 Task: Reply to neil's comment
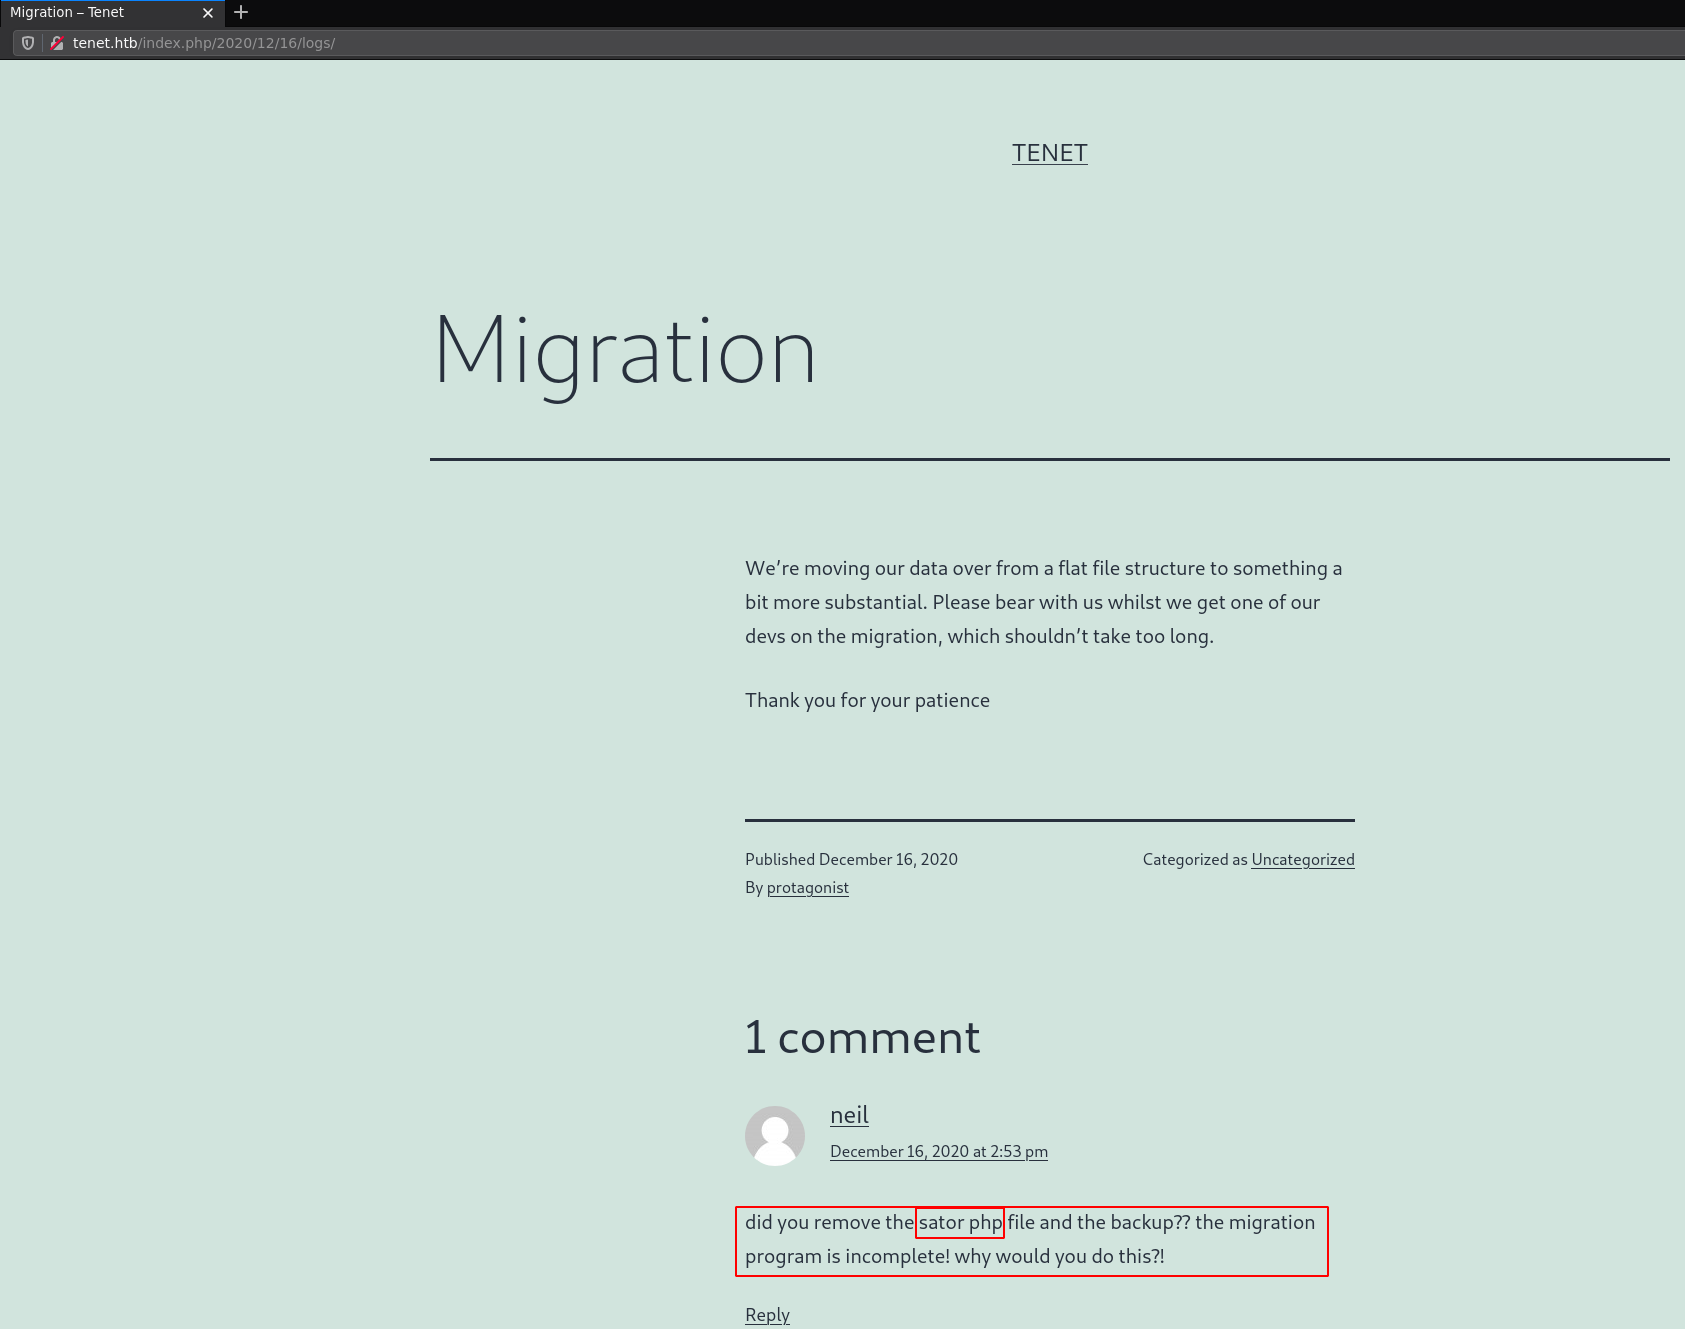767,1315
